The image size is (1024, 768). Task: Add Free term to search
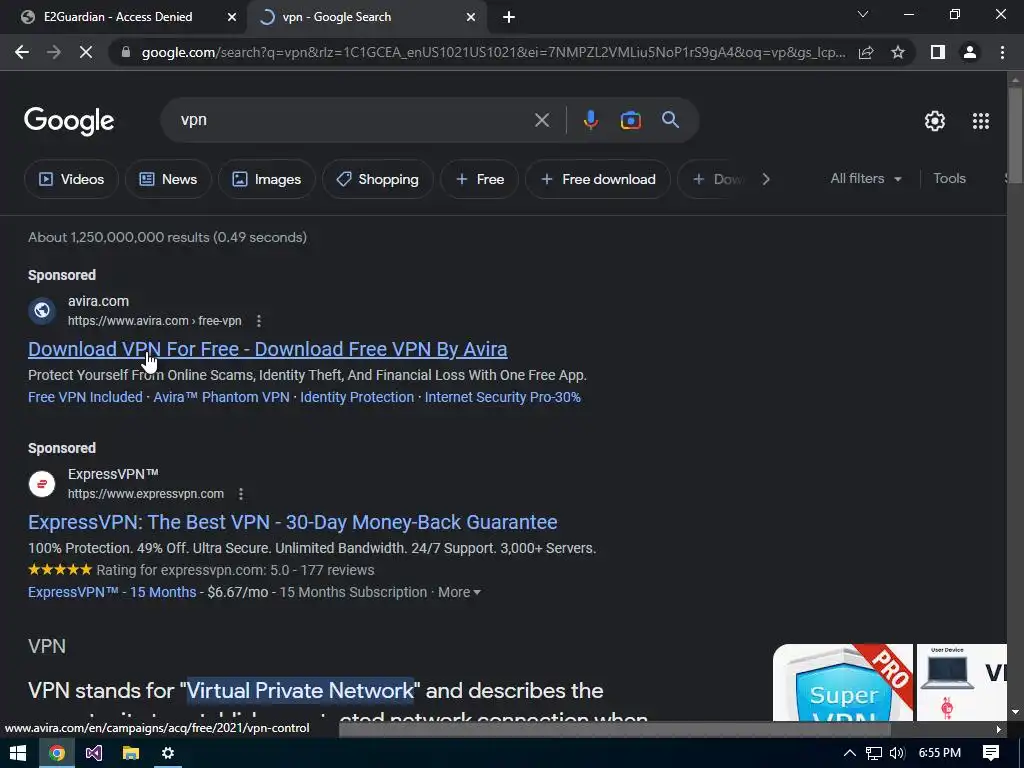click(x=479, y=179)
